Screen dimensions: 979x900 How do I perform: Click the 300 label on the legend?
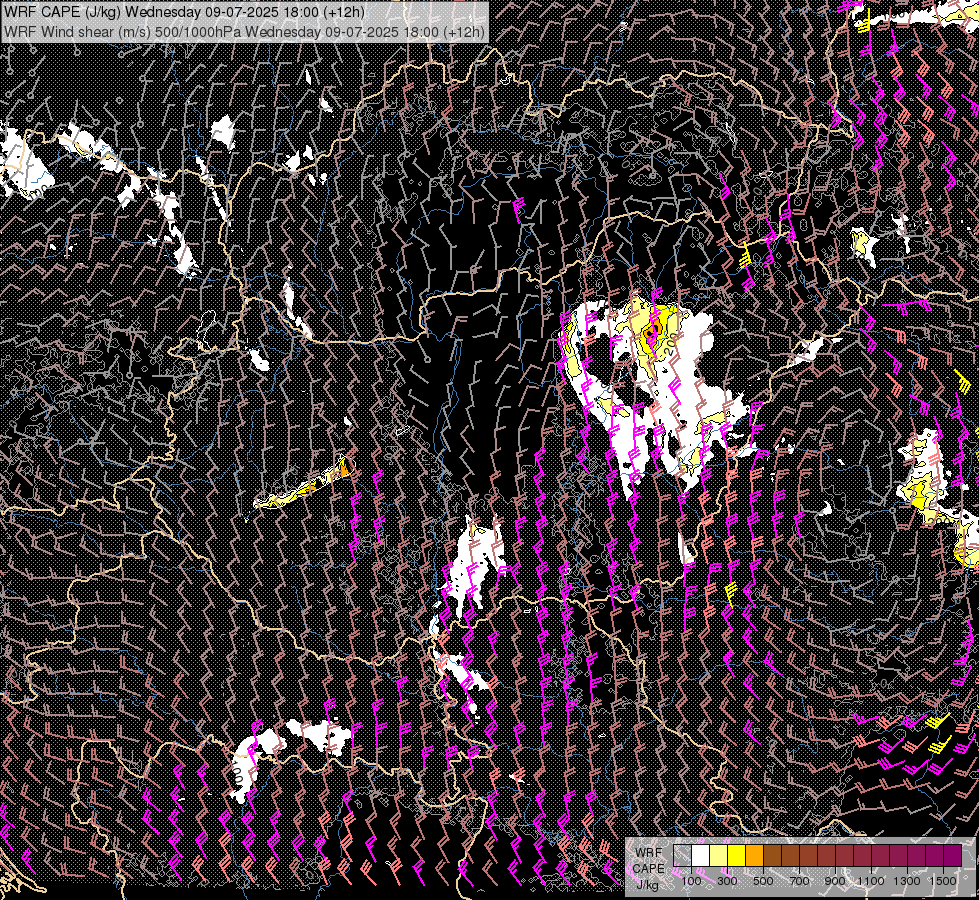(x=727, y=881)
